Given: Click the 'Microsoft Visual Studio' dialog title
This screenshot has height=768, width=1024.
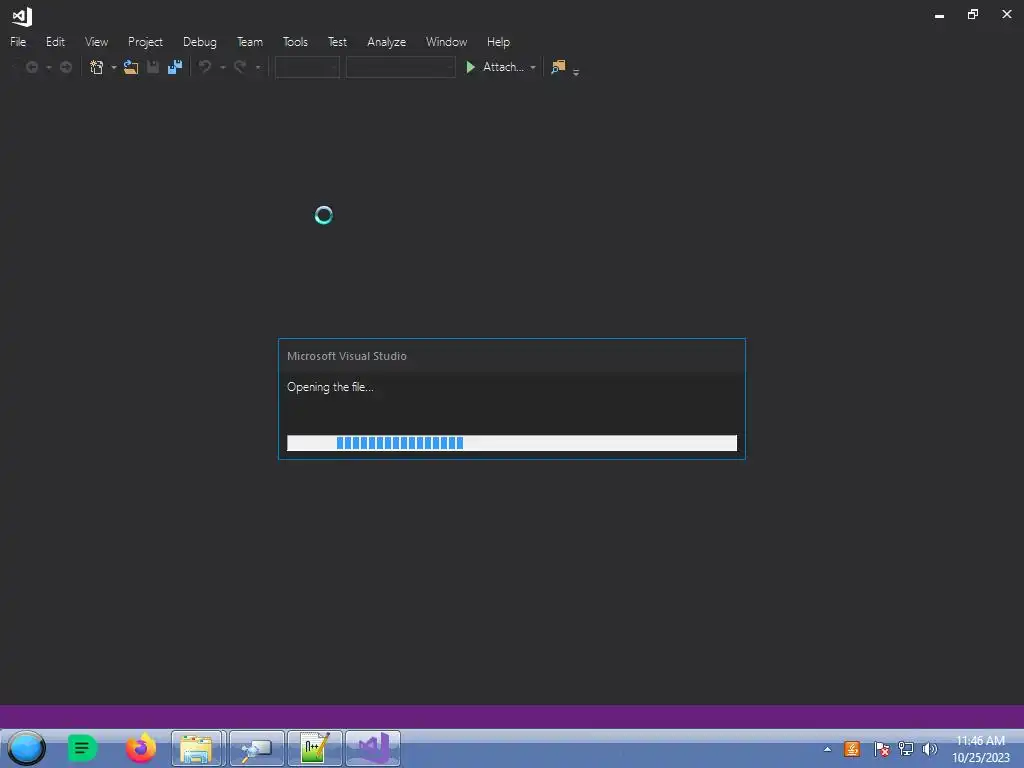Looking at the screenshot, I should pos(347,356).
